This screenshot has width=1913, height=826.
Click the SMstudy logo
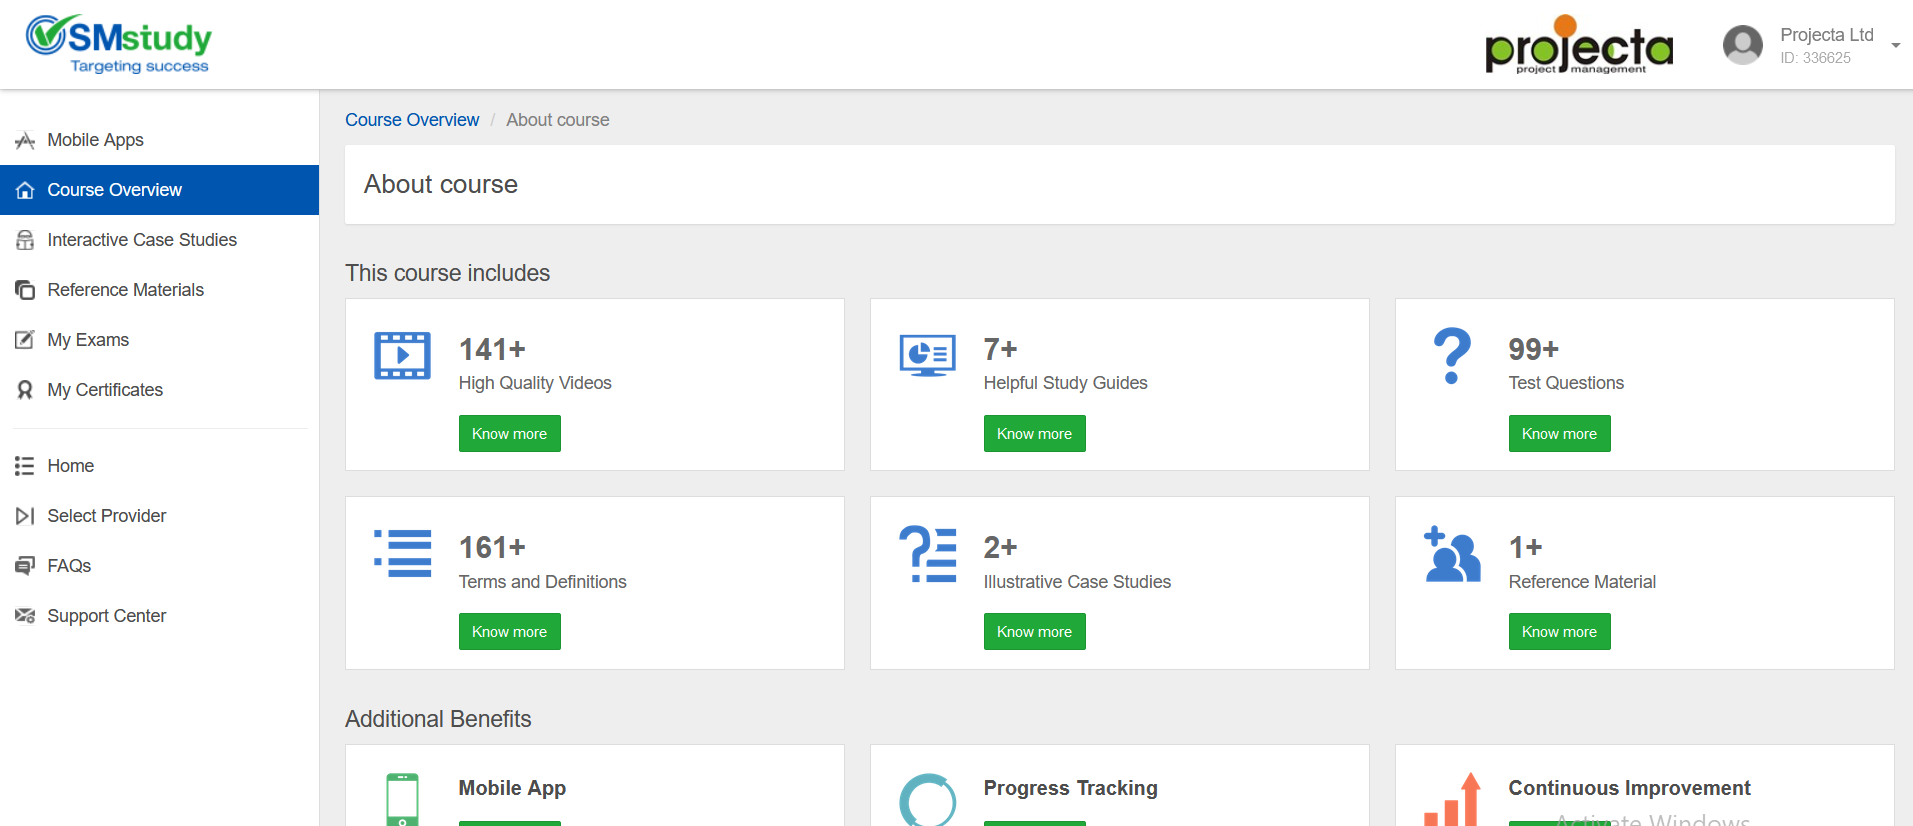[119, 44]
